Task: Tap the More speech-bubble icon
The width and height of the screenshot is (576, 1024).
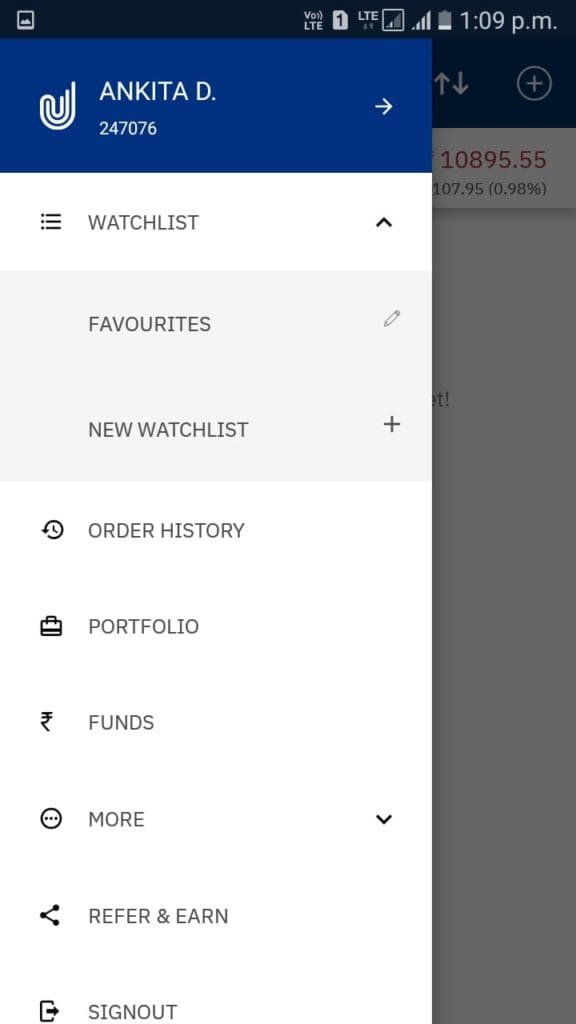Action: click(x=51, y=819)
